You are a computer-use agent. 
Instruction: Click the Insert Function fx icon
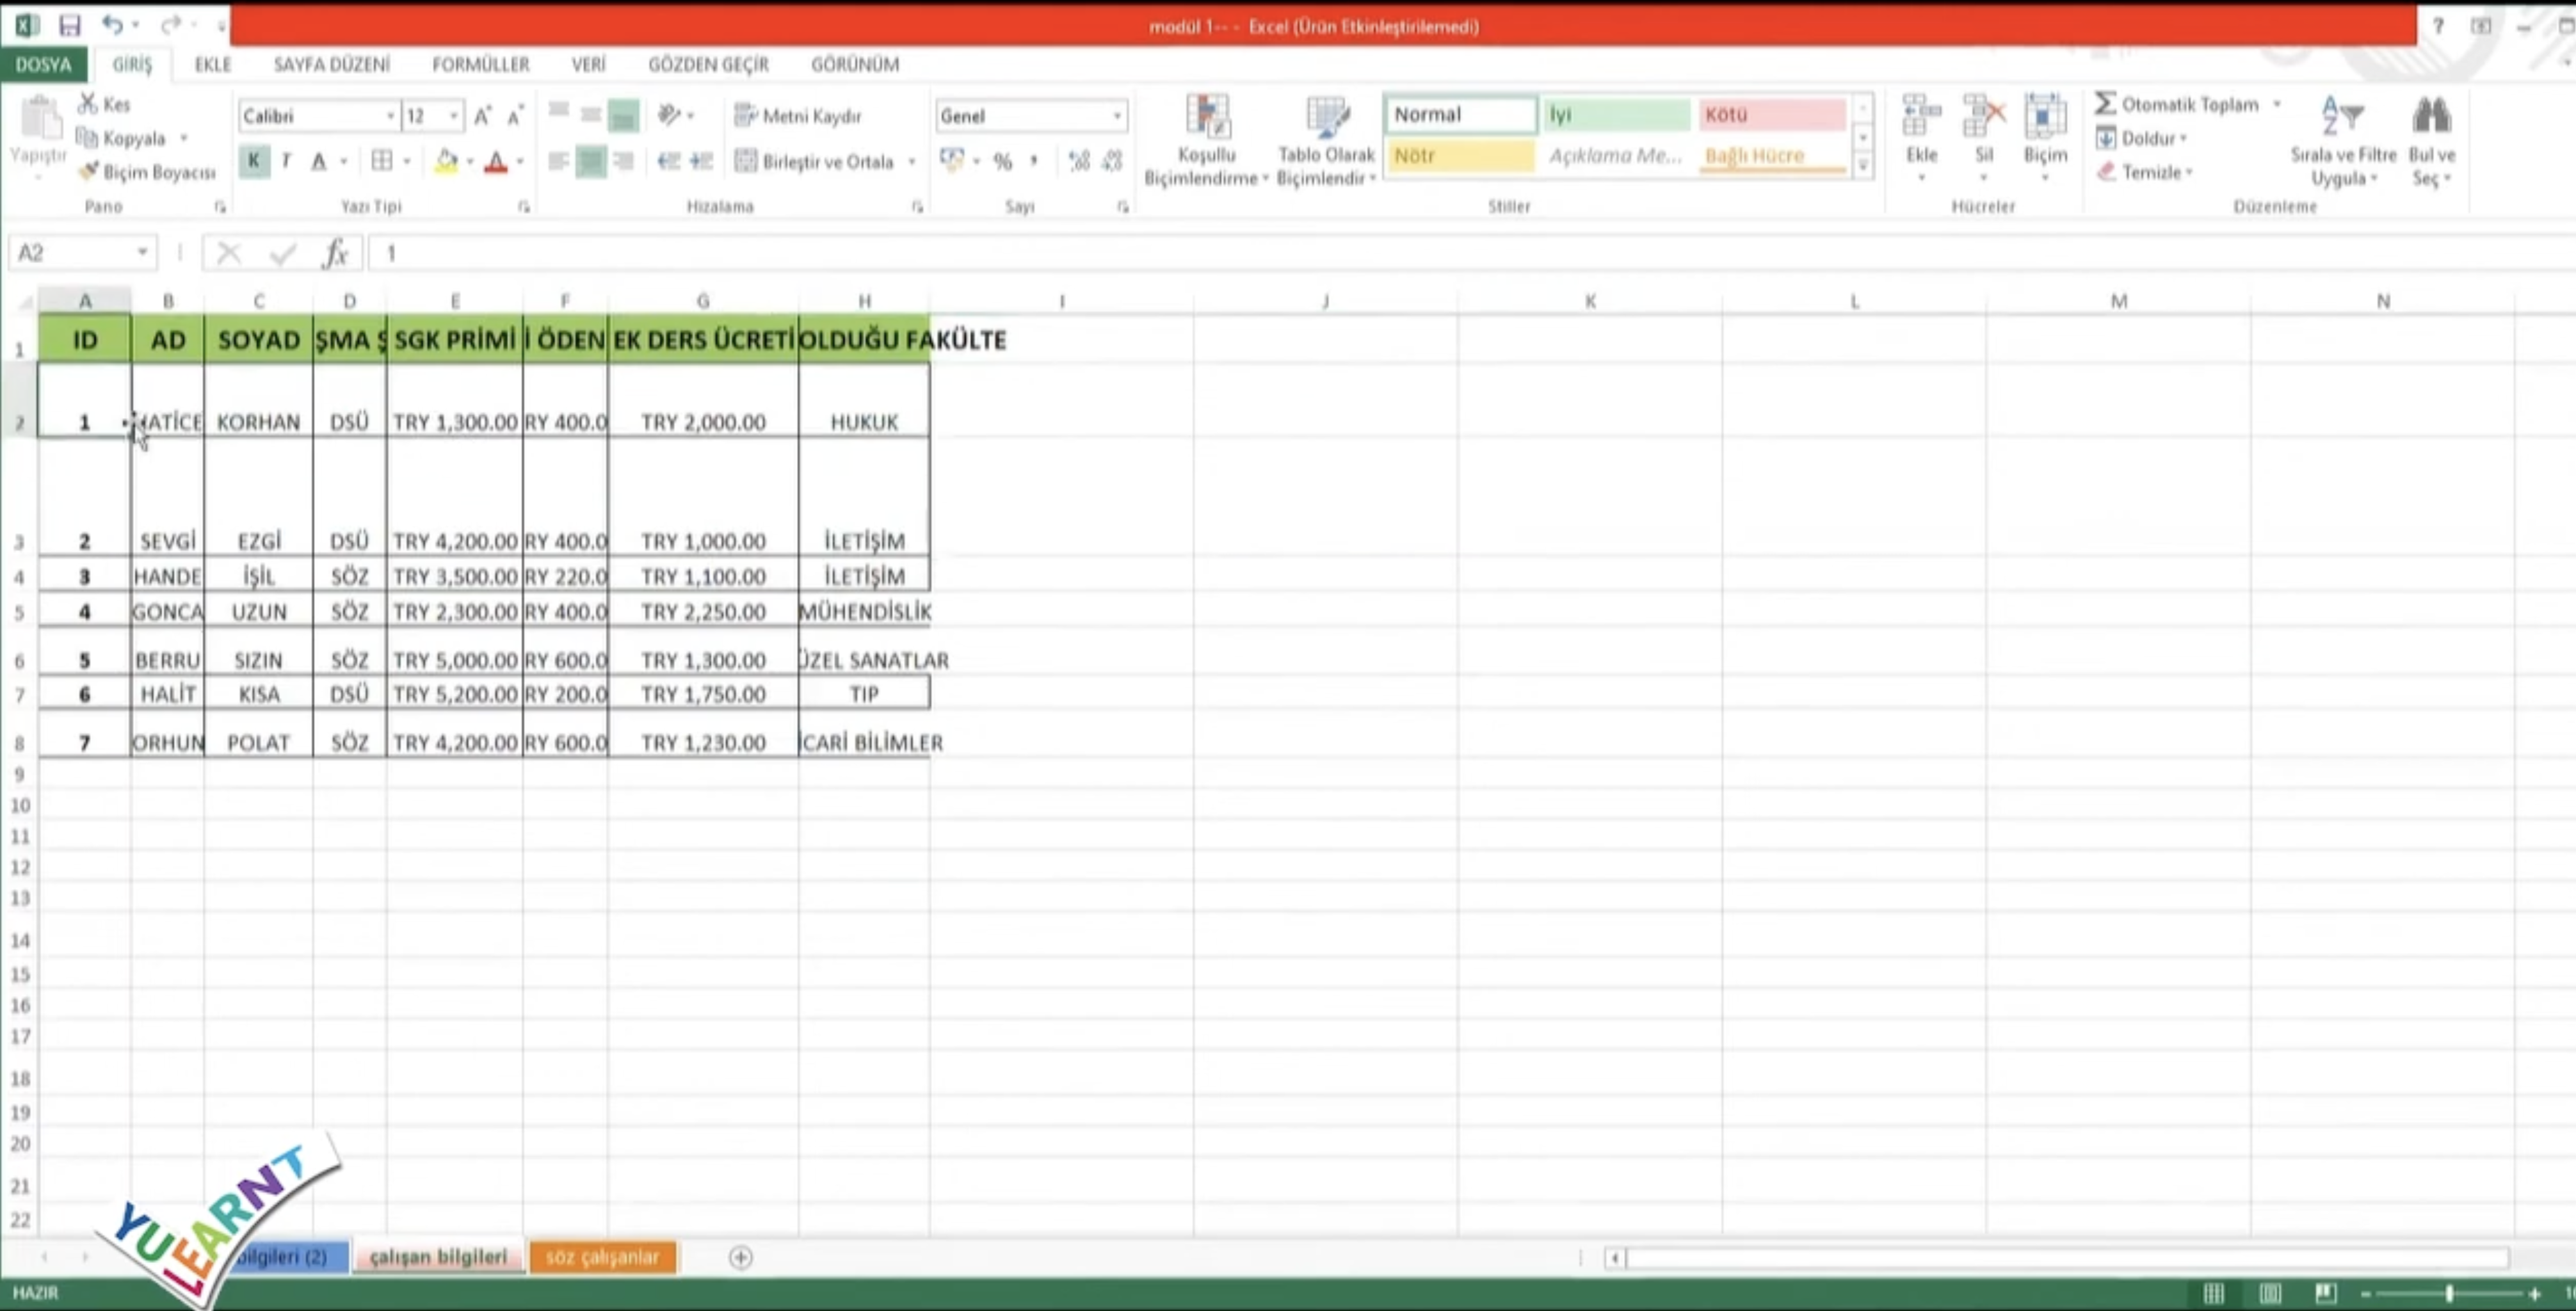tap(335, 253)
